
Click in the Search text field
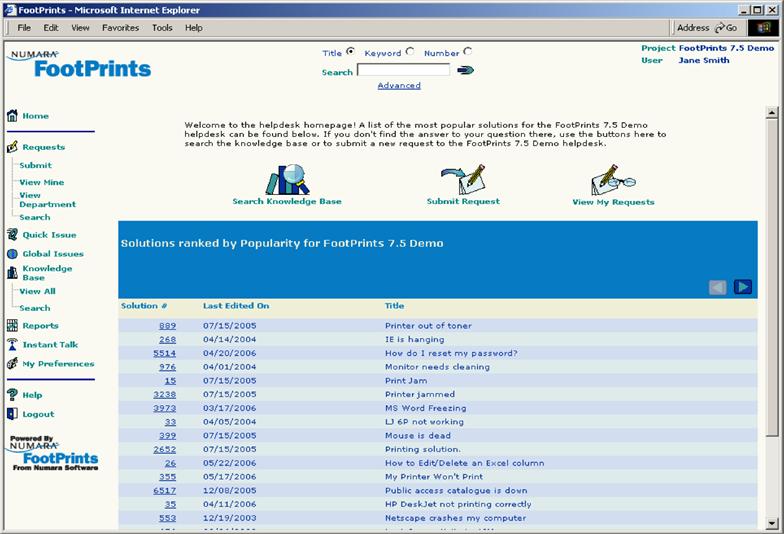pos(404,70)
